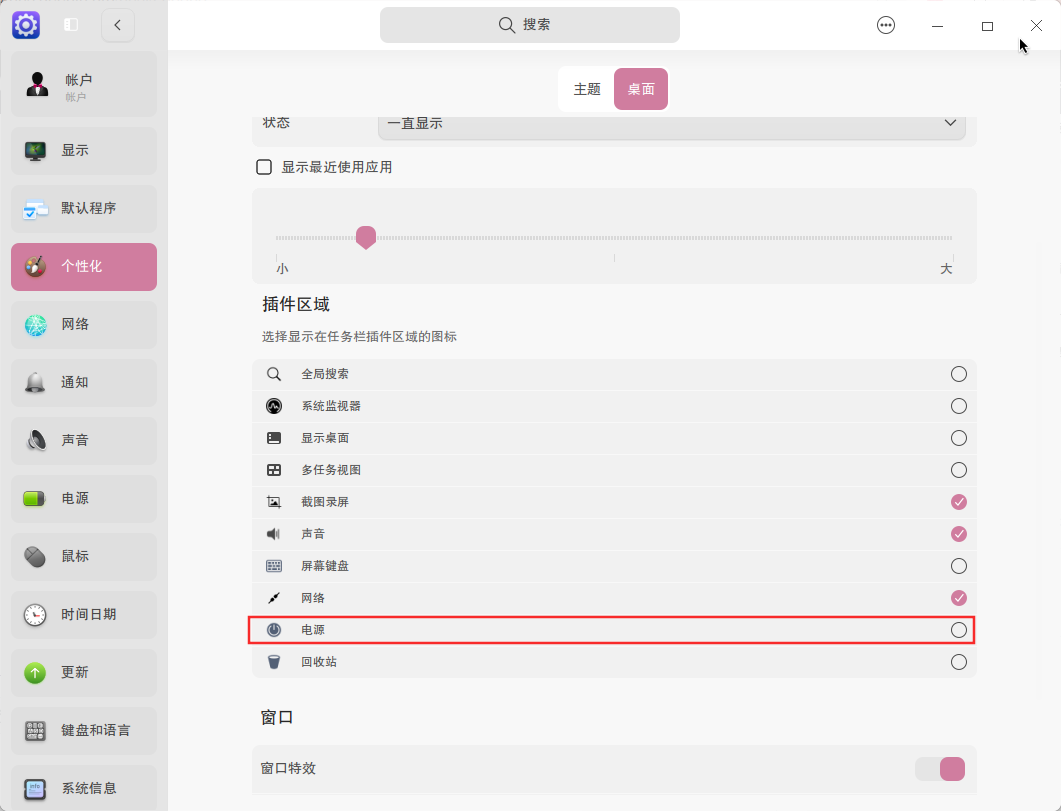1061x811 pixels.
Task: Click the dock size slider handle
Action: [x=366, y=237]
